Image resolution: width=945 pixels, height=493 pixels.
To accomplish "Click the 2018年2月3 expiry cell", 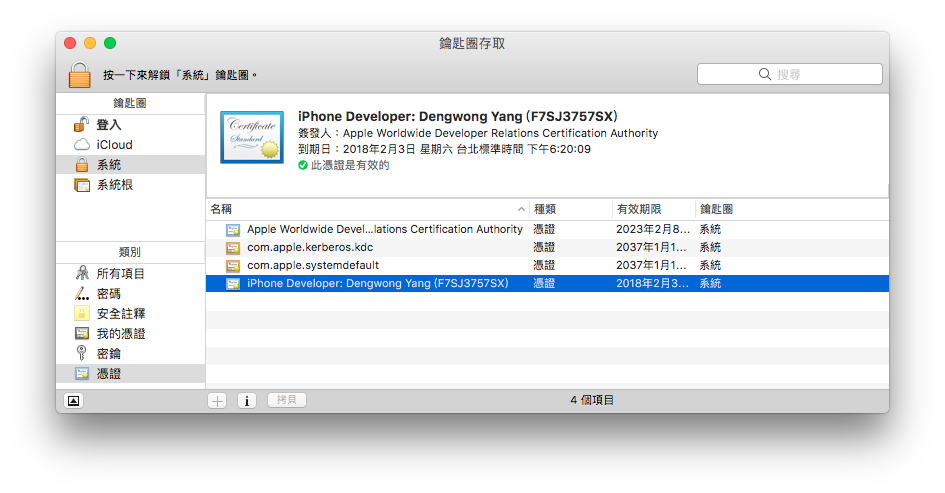I will click(652, 283).
